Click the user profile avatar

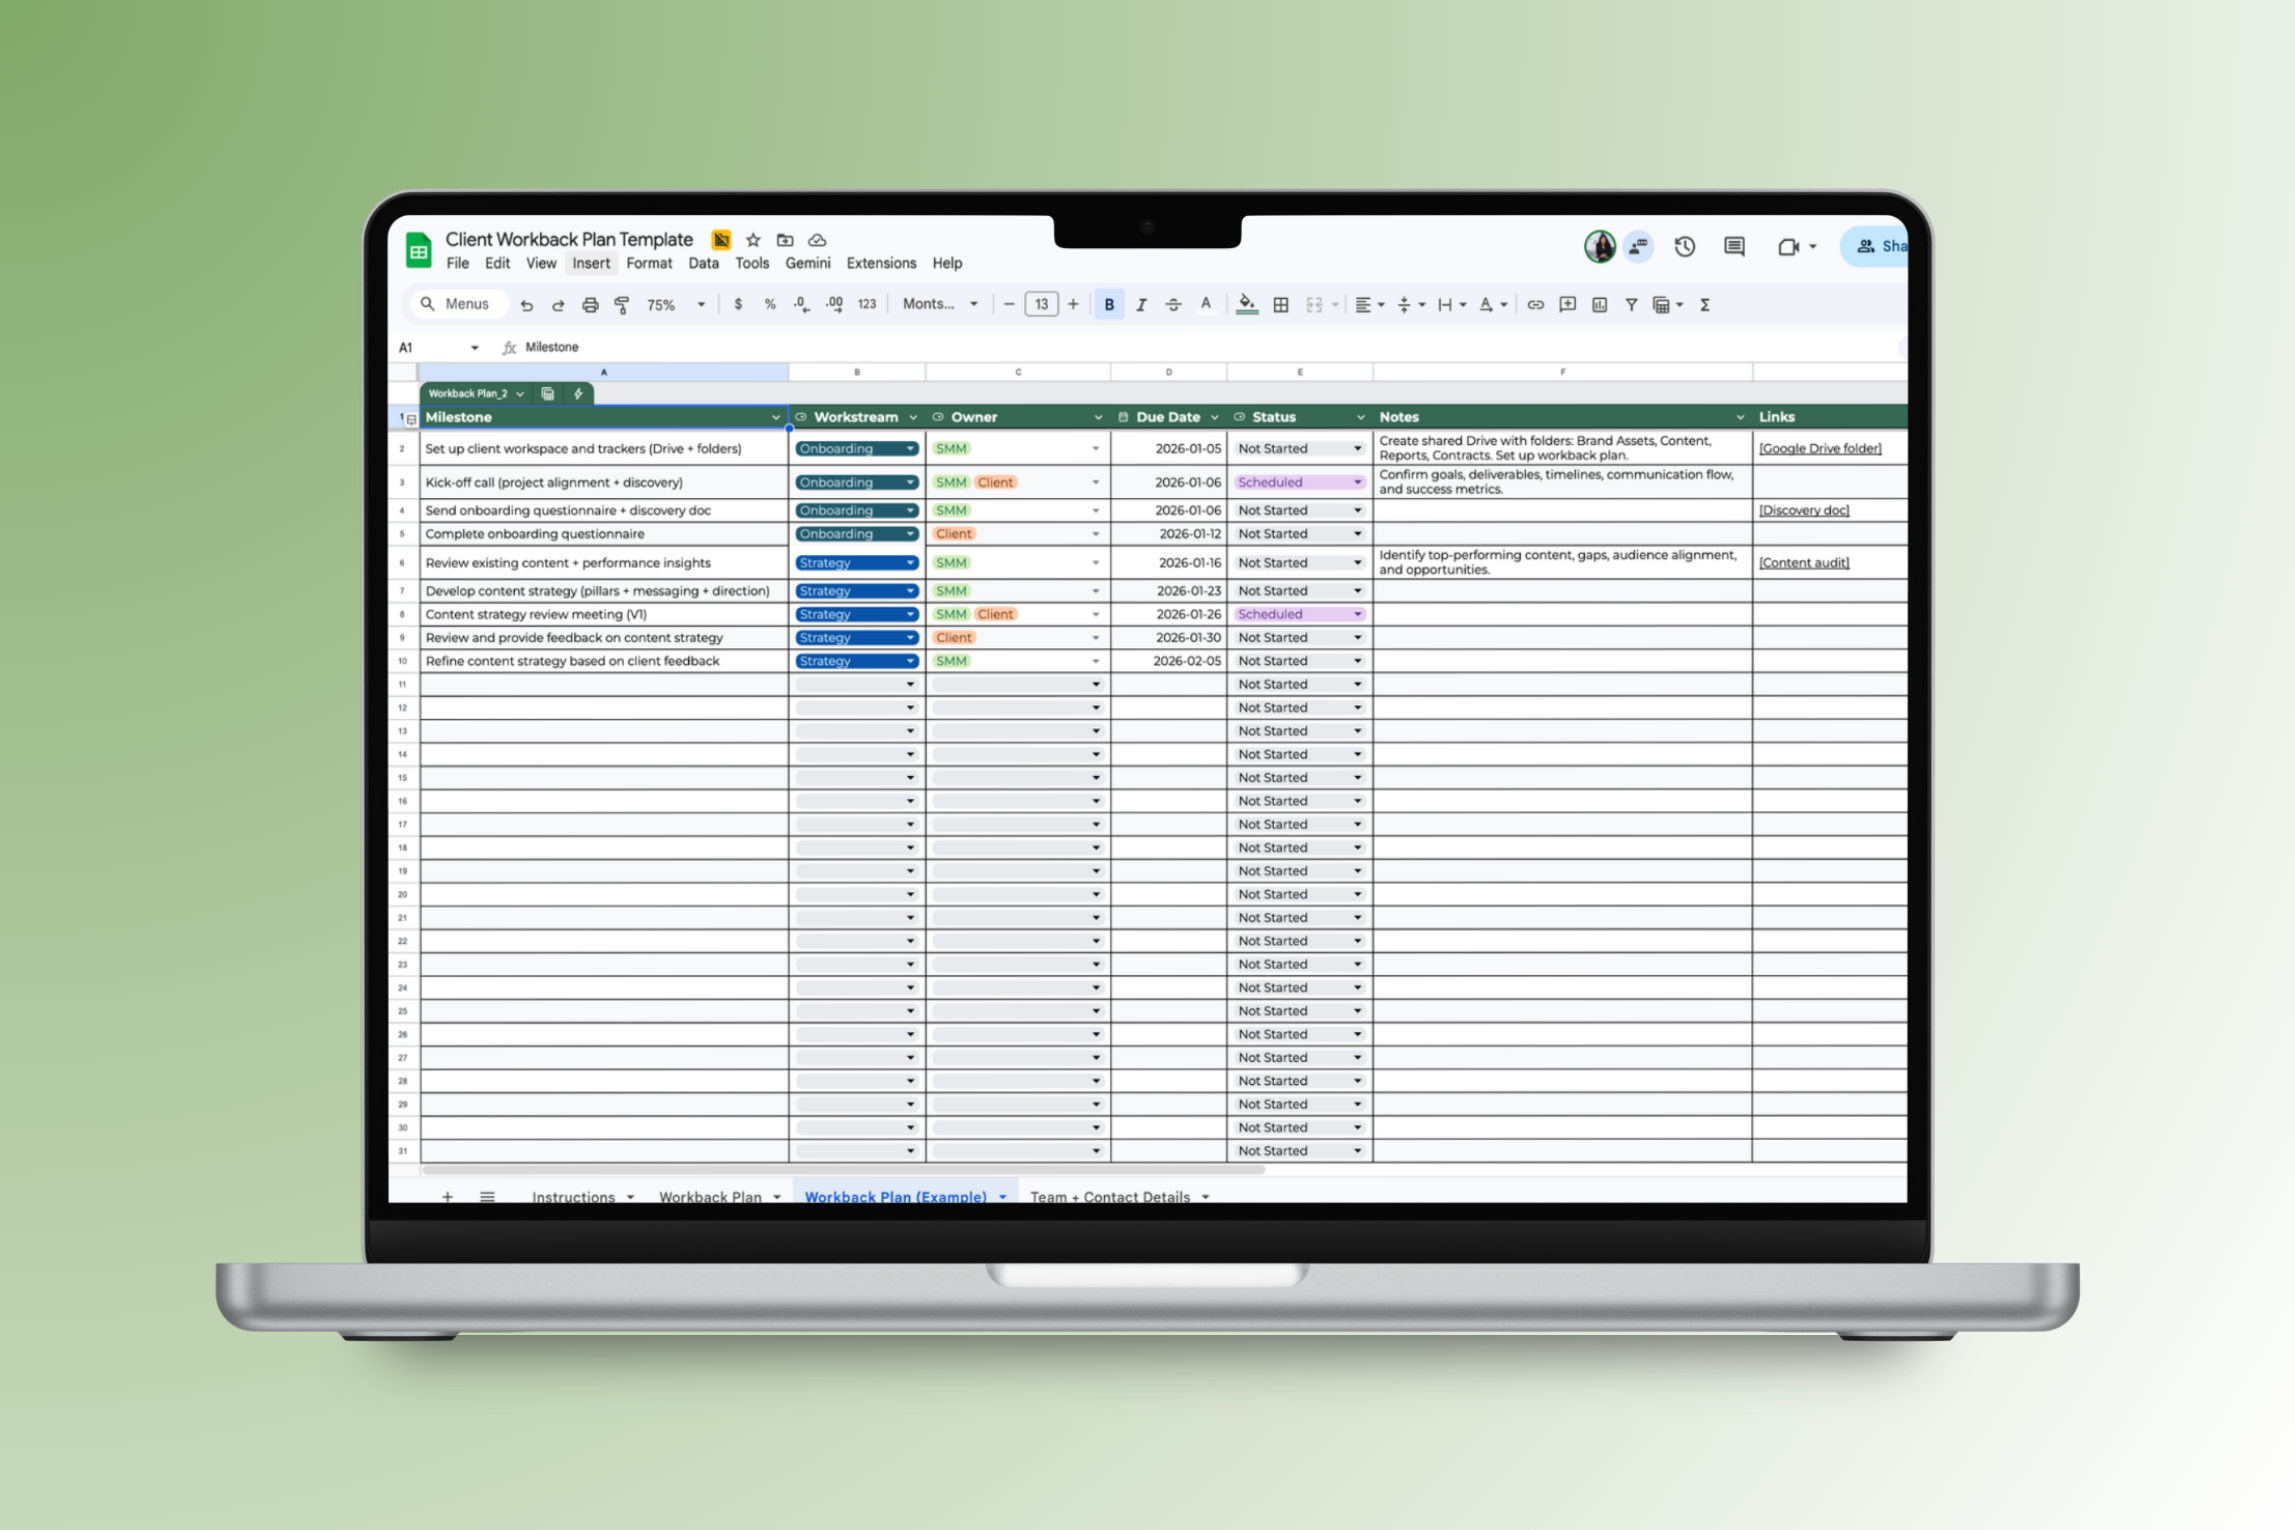click(x=1600, y=246)
